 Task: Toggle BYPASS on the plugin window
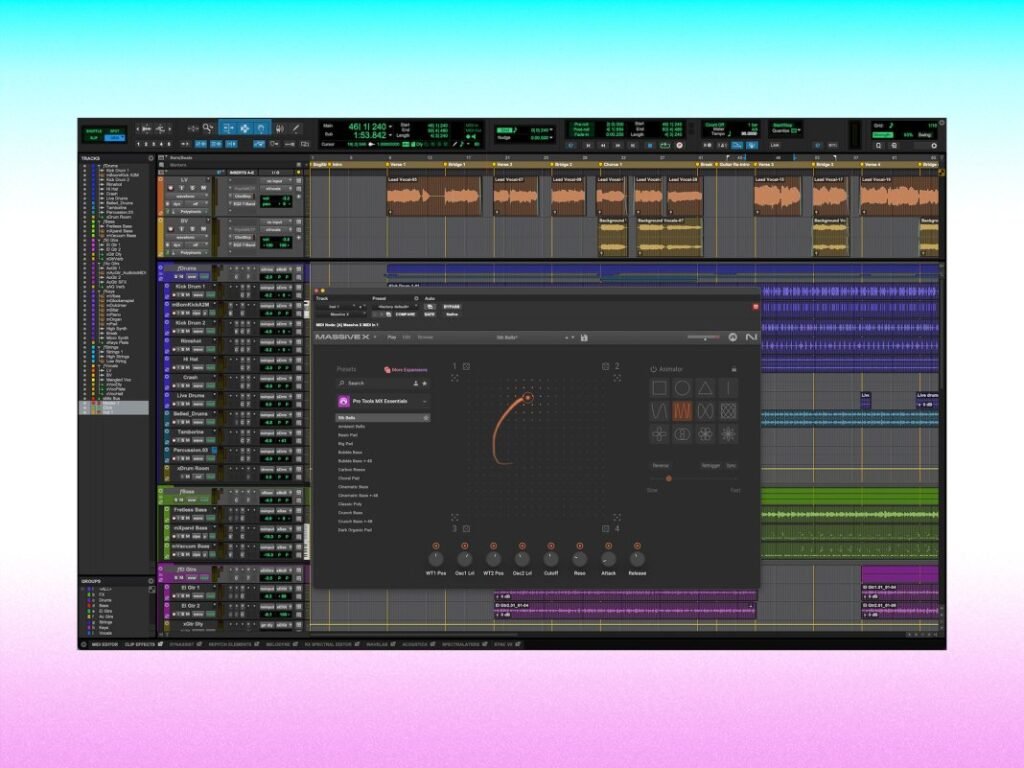click(451, 306)
